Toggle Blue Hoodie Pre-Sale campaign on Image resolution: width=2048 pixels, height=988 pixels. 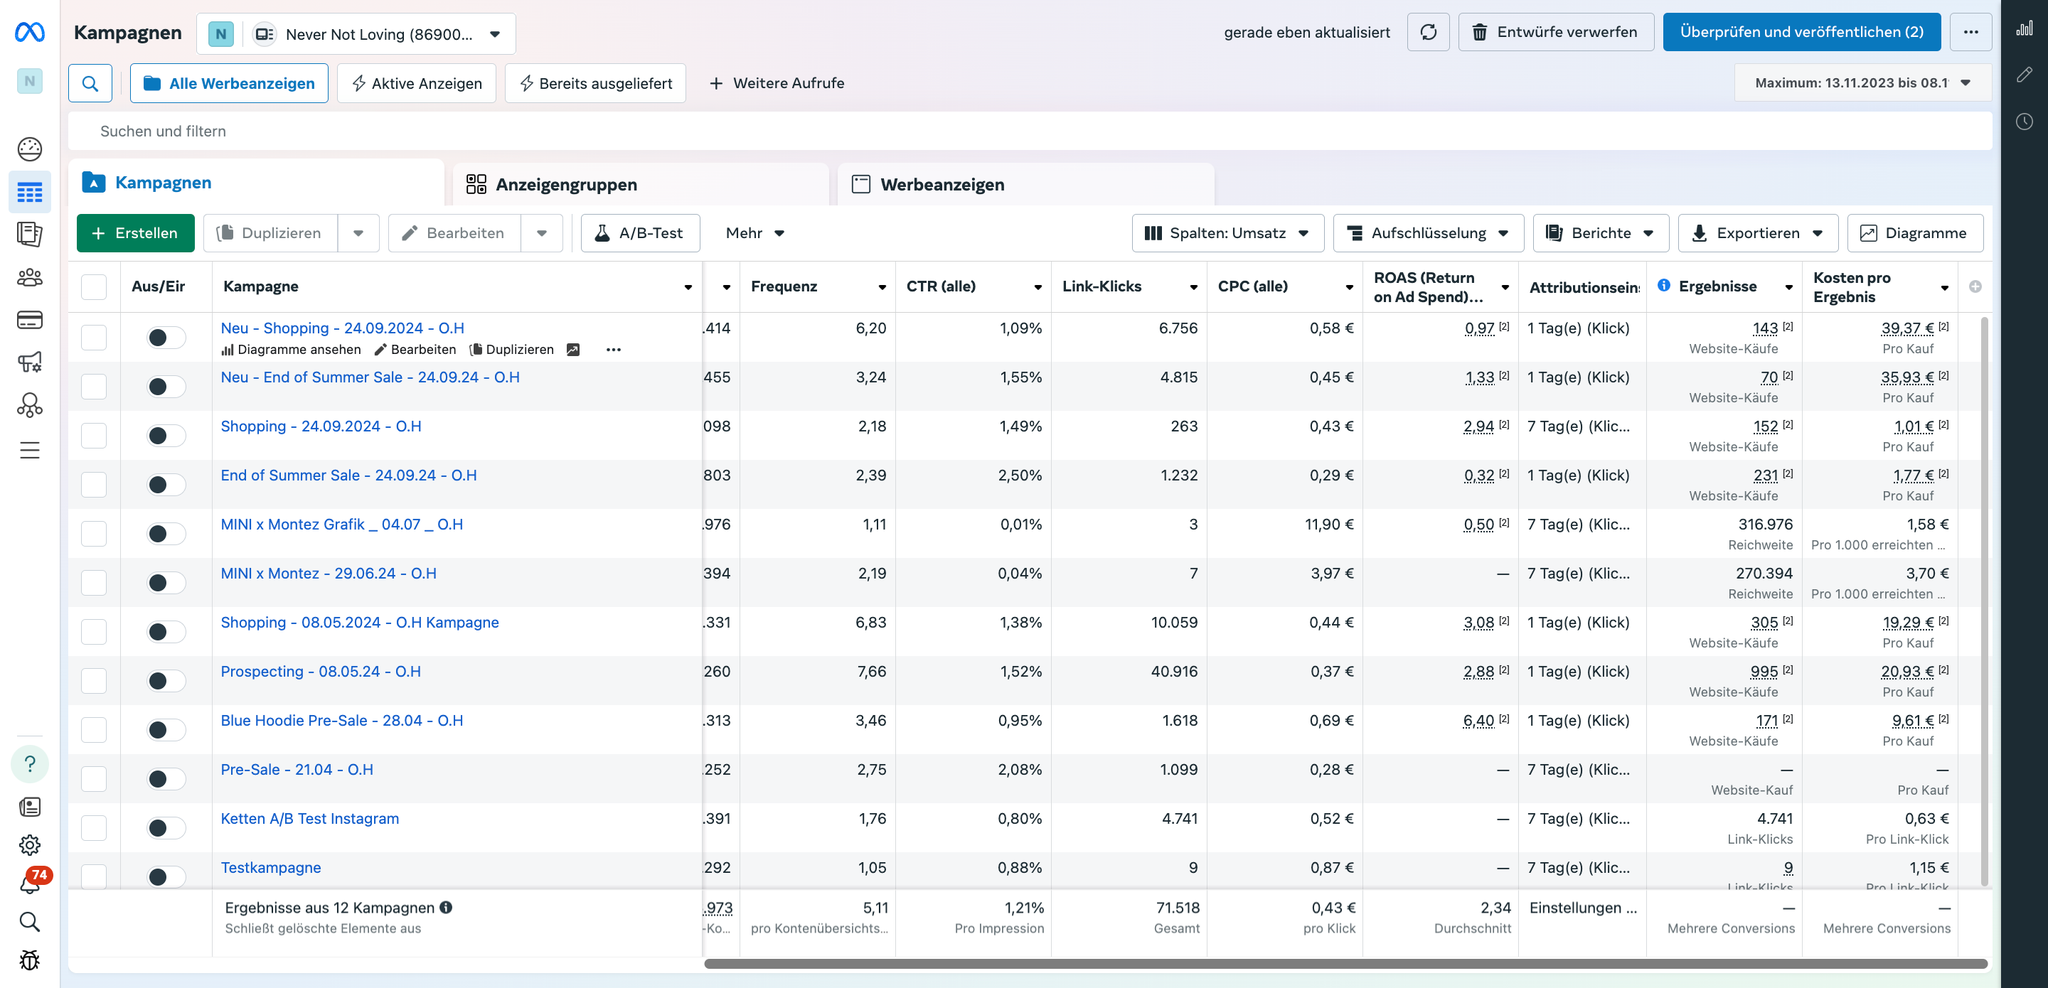click(x=165, y=730)
